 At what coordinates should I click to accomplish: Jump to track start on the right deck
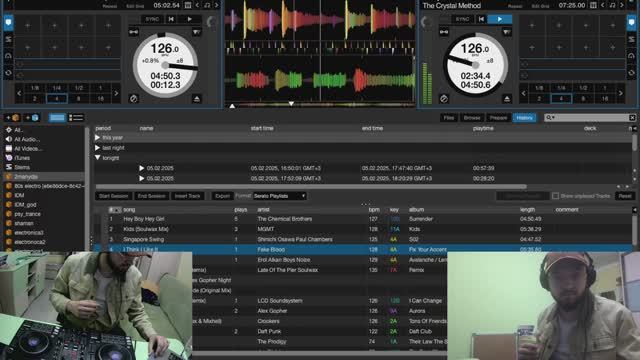[481, 19]
